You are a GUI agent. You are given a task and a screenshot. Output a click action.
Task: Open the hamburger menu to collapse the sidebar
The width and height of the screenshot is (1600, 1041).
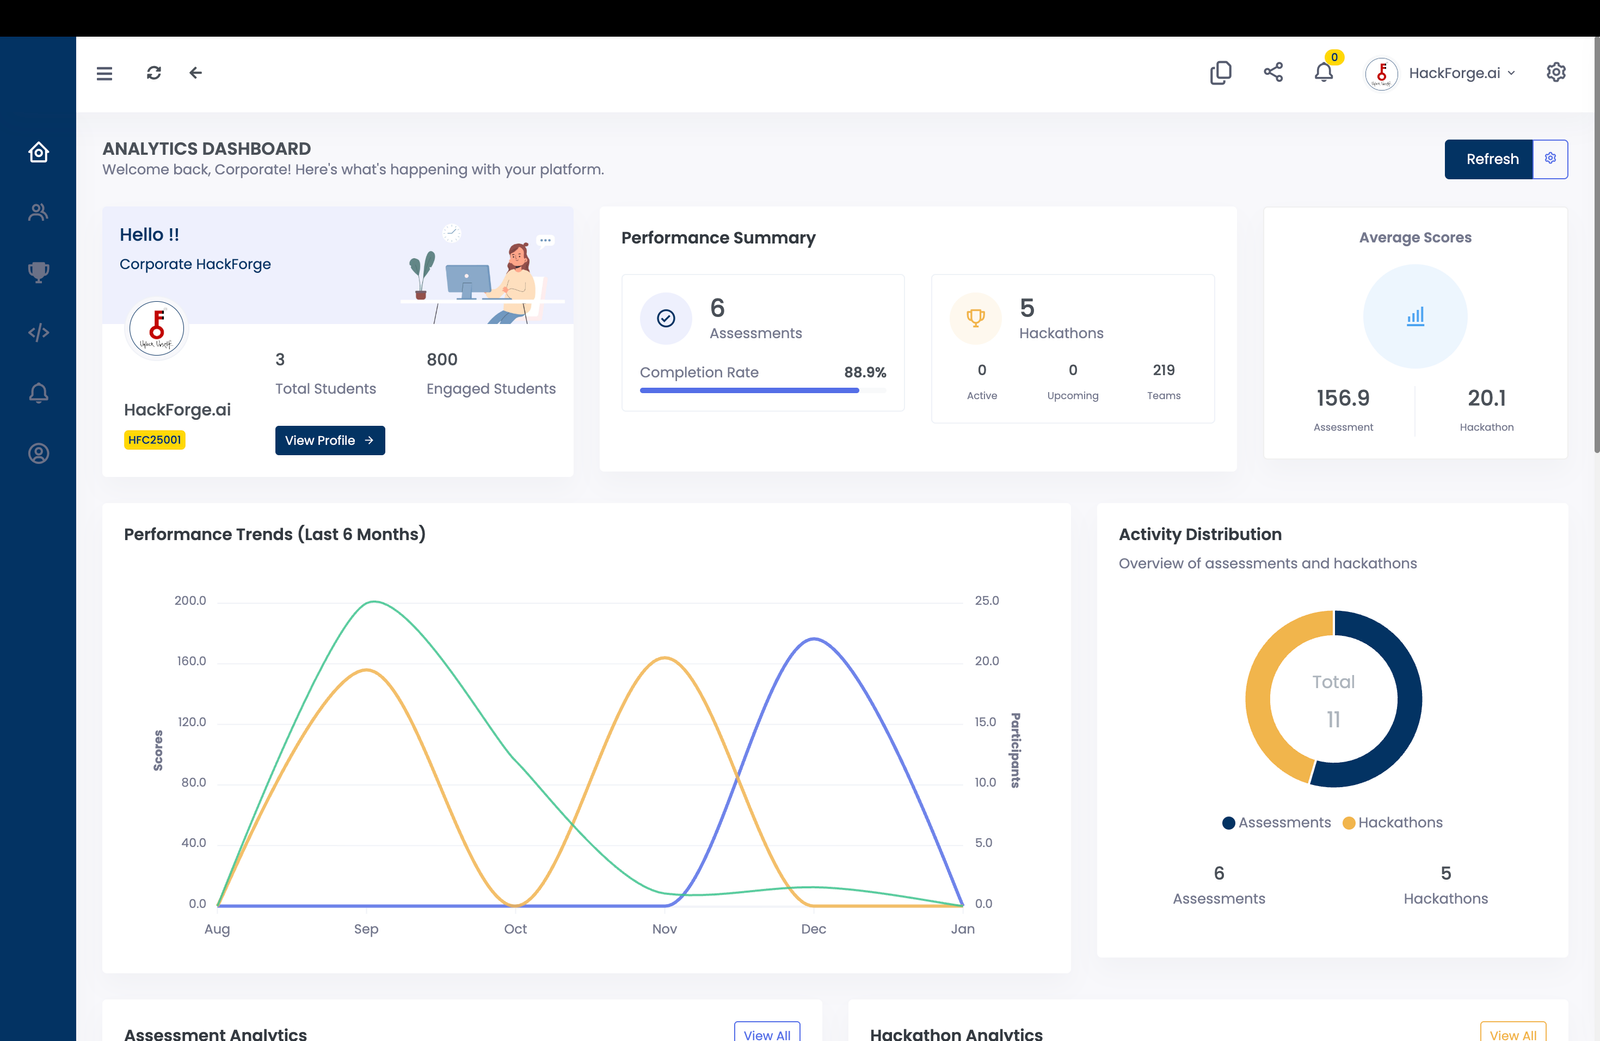[x=104, y=72]
